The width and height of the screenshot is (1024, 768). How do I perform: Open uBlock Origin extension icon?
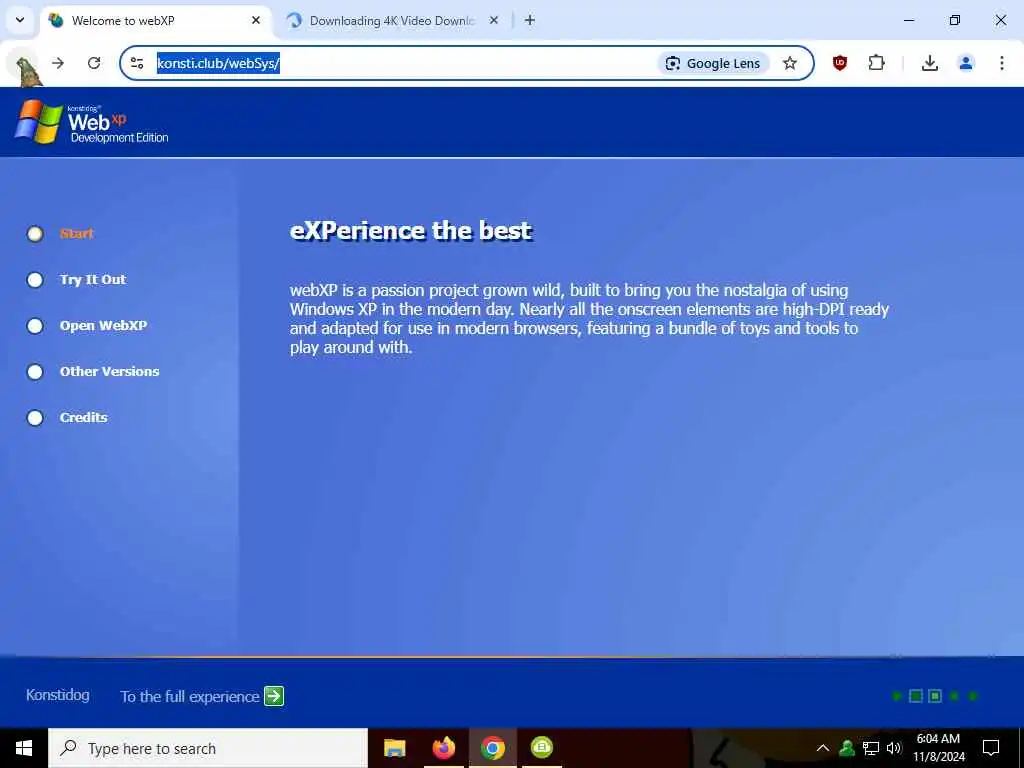click(x=840, y=63)
